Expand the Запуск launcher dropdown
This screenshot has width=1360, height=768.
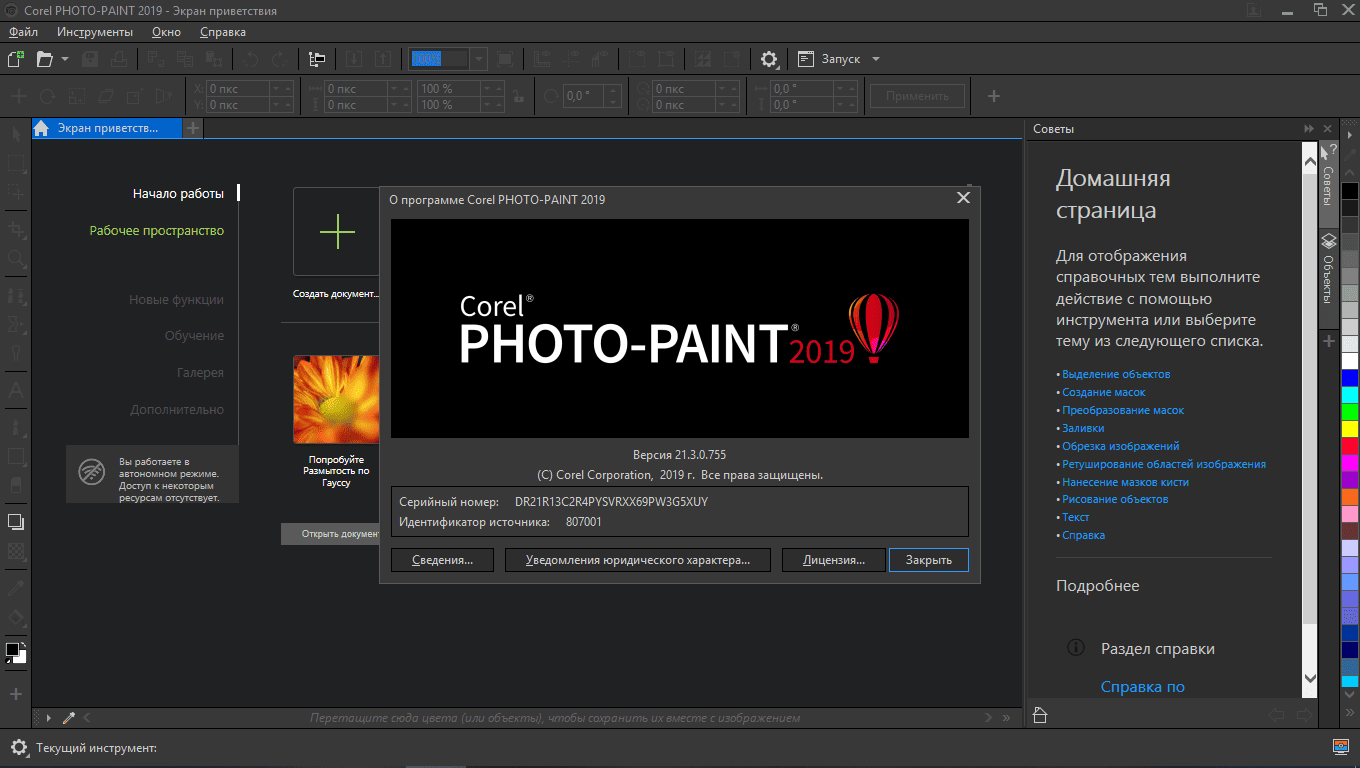pyautogui.click(x=876, y=59)
